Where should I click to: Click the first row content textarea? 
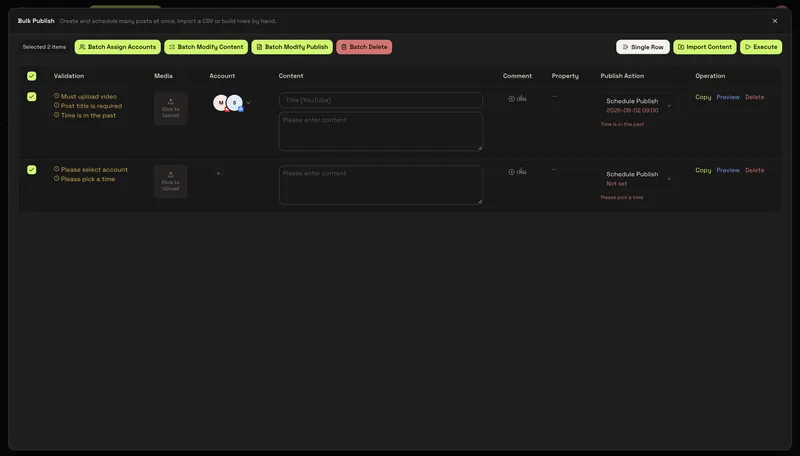(381, 132)
